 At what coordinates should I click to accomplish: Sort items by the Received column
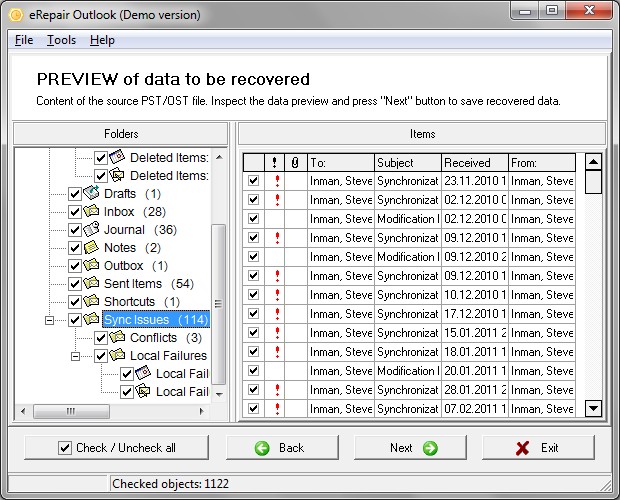click(474, 162)
